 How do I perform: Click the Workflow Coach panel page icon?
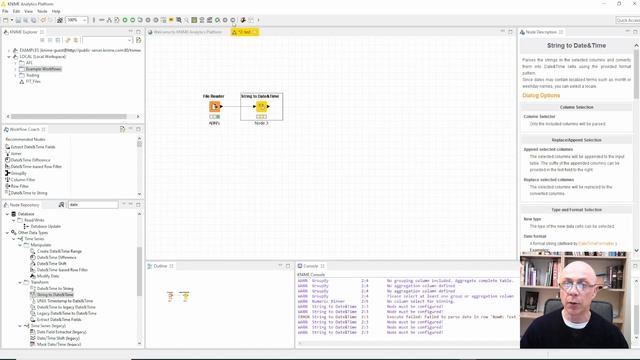(x=122, y=129)
